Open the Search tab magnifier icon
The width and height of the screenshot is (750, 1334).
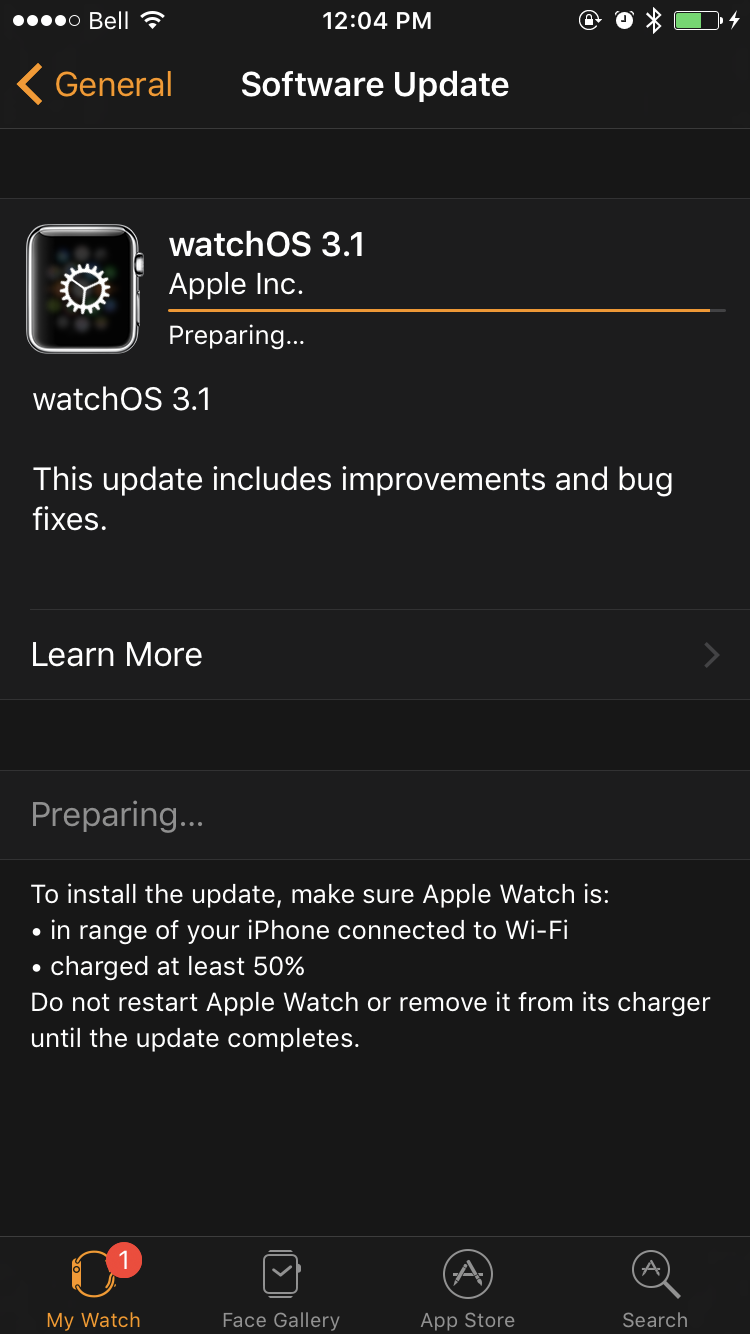(x=656, y=1274)
